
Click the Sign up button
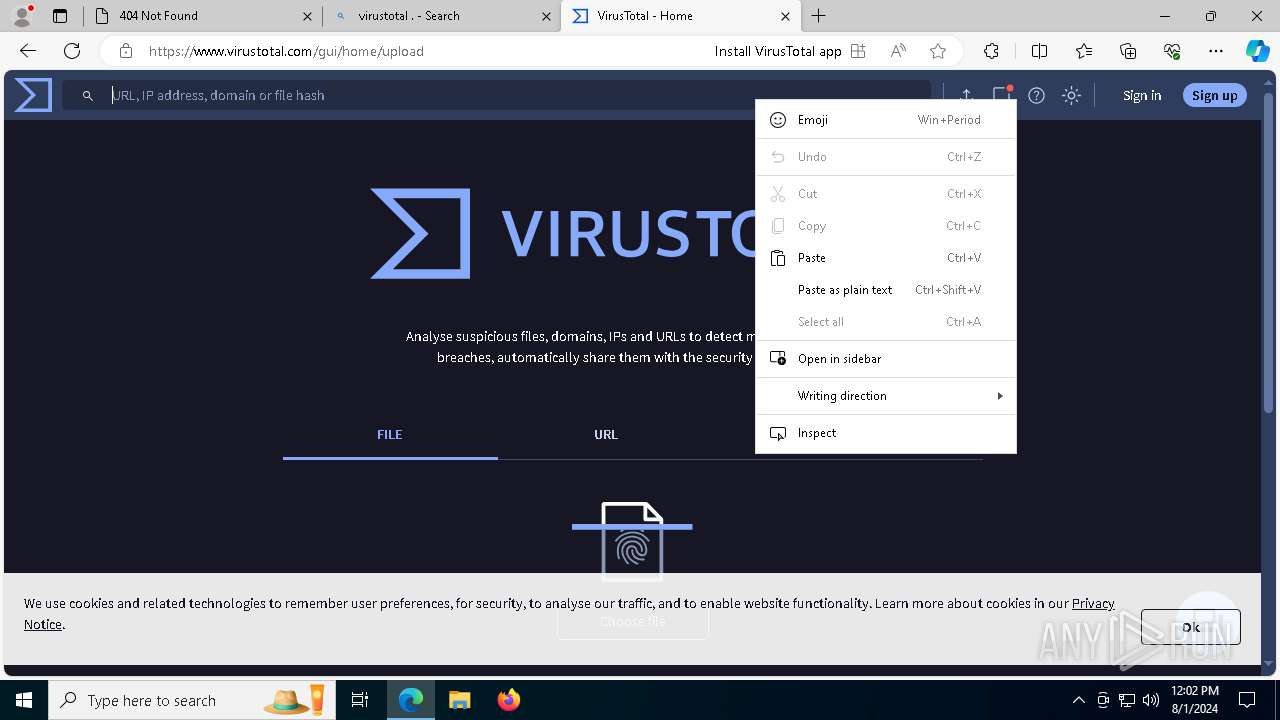click(1214, 95)
